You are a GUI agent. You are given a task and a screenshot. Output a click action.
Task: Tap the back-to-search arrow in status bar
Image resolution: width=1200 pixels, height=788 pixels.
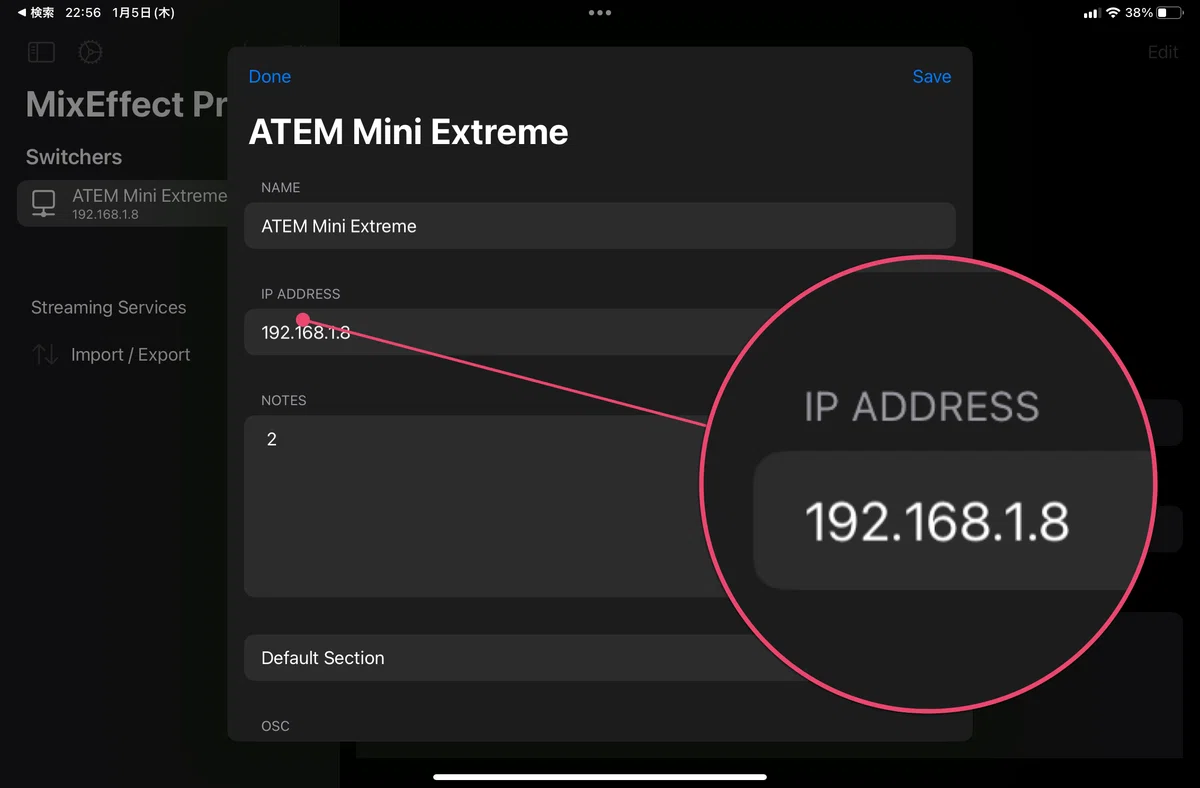[x=35, y=13]
